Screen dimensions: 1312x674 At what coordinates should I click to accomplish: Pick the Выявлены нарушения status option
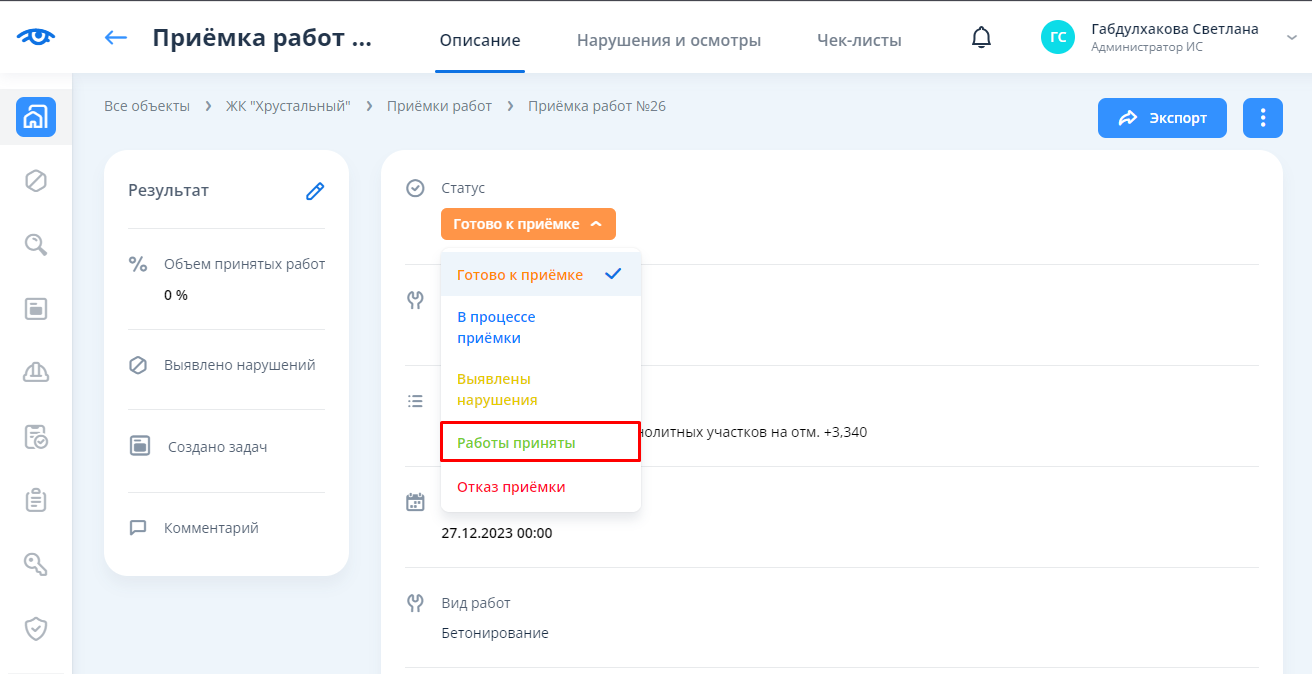click(x=497, y=389)
